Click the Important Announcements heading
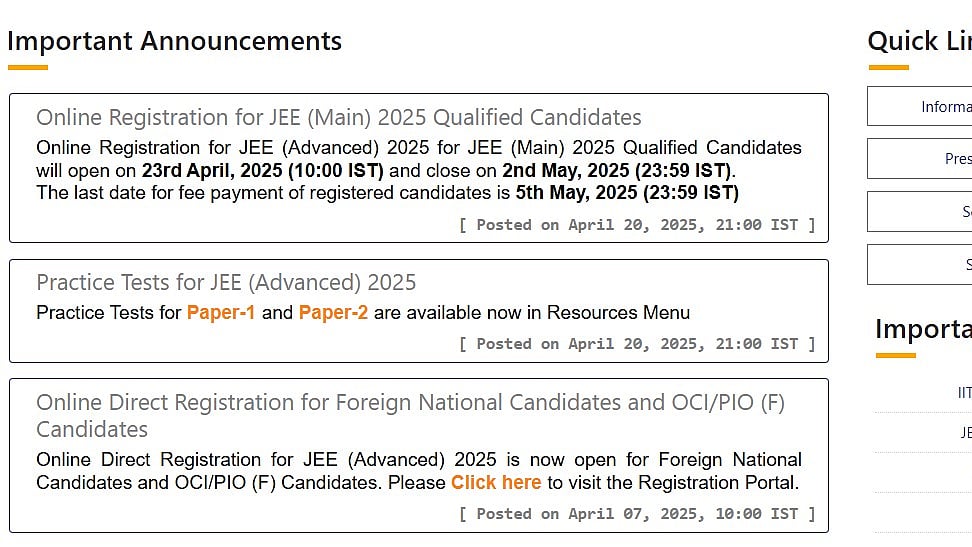This screenshot has height=547, width=972. point(174,42)
